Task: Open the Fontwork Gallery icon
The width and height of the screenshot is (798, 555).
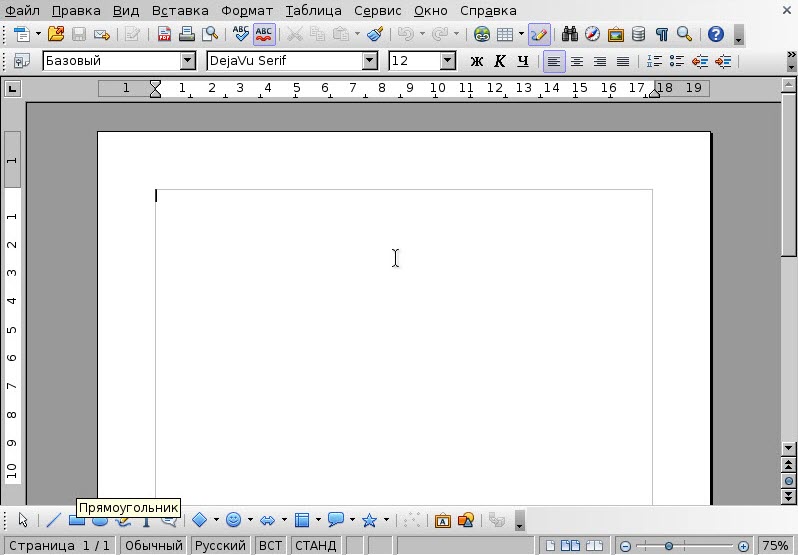Action: point(443,520)
